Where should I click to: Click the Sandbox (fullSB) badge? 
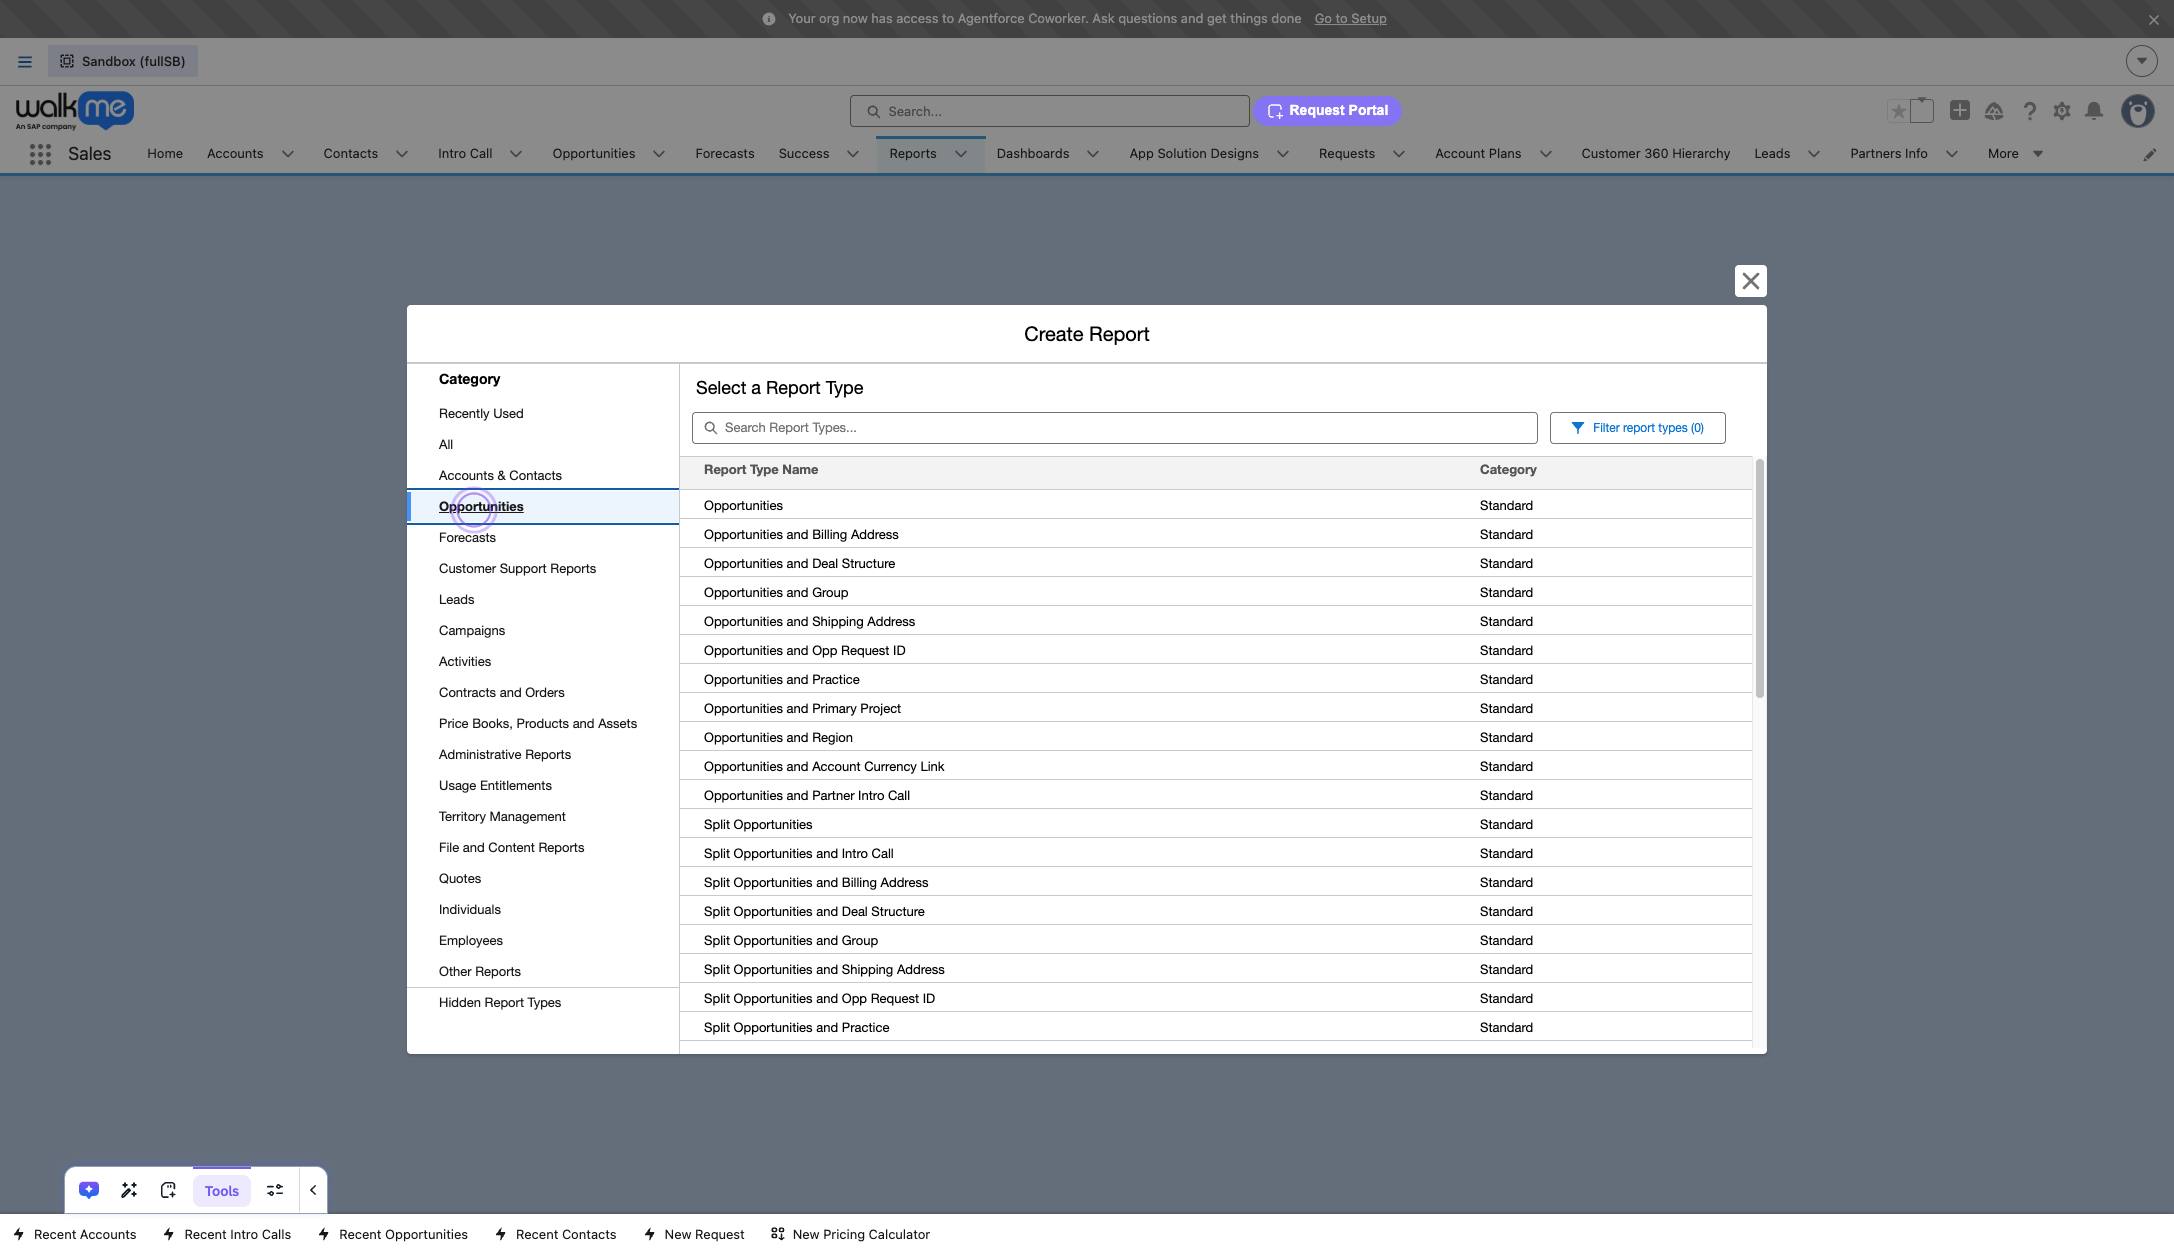point(123,62)
